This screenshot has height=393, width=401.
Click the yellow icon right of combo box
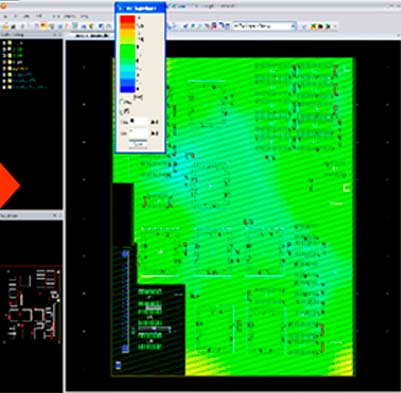[313, 26]
